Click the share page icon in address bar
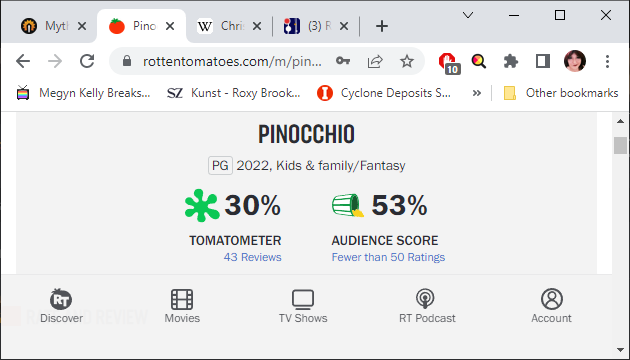Image resolution: width=630 pixels, height=360 pixels. 374,61
